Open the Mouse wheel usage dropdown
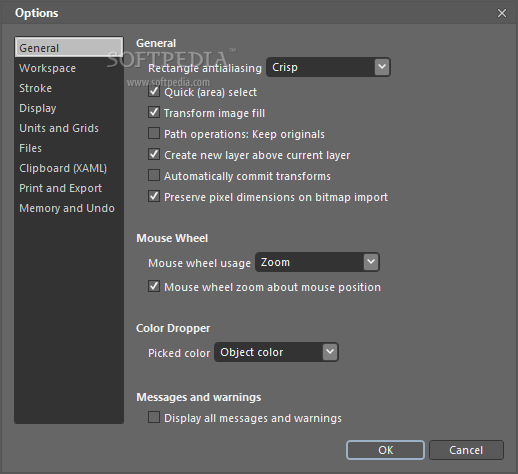518x474 pixels. [x=317, y=262]
